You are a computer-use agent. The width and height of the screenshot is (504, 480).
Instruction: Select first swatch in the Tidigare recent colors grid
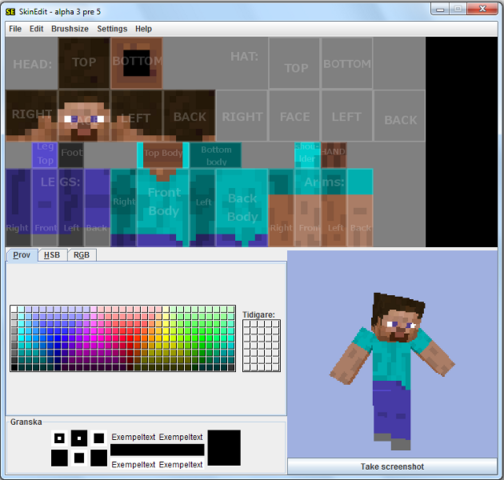coord(247,323)
